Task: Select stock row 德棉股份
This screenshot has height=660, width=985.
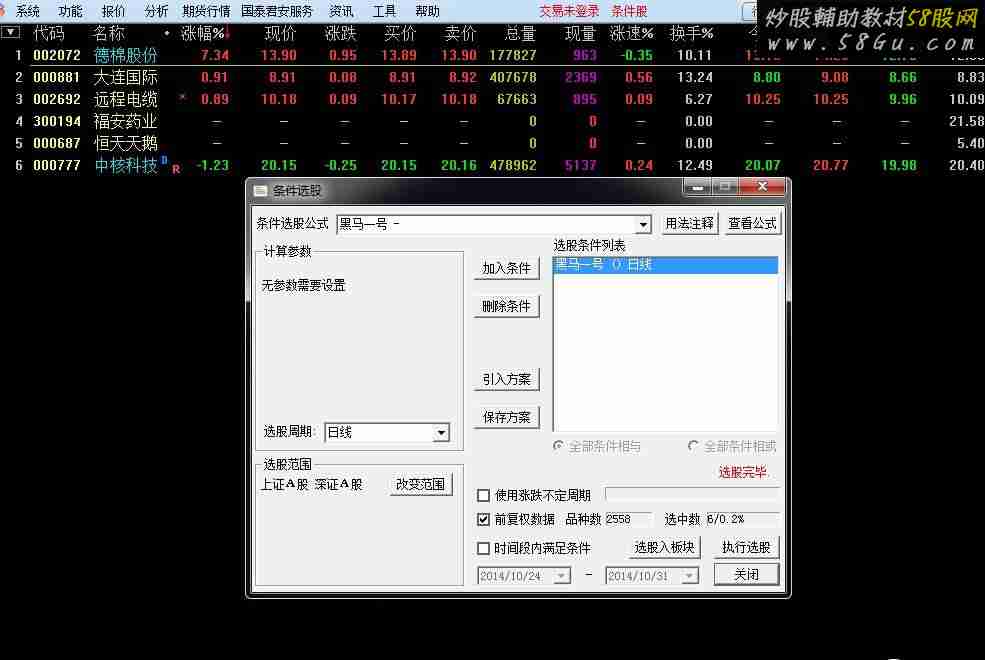Action: [492, 55]
